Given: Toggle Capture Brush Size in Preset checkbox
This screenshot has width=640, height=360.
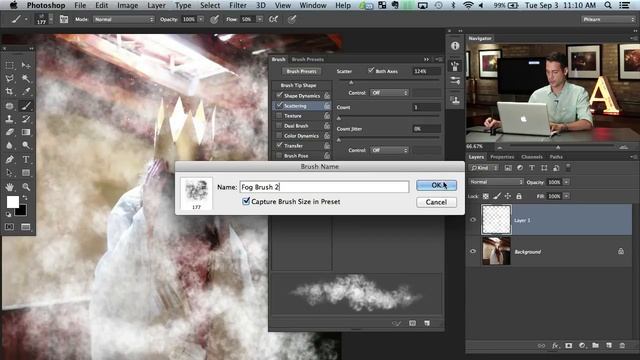Looking at the screenshot, I should (246, 201).
